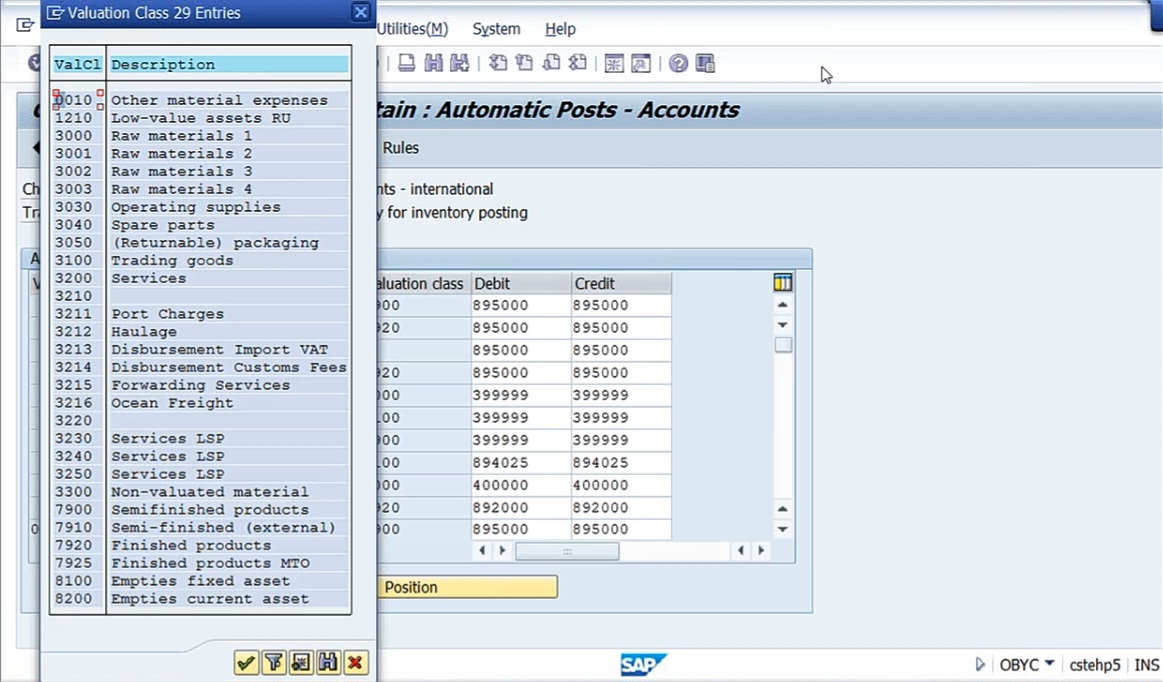Screen dimensions: 1163x682
Task: Click the Position button
Action: (467, 587)
